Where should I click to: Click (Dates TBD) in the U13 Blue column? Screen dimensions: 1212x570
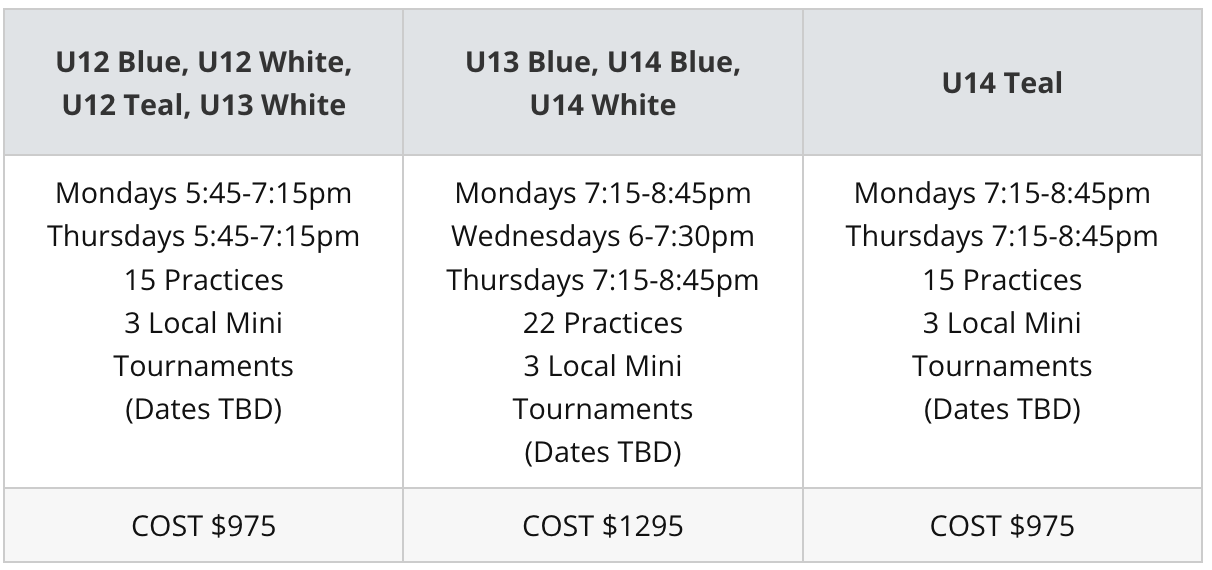(x=603, y=452)
